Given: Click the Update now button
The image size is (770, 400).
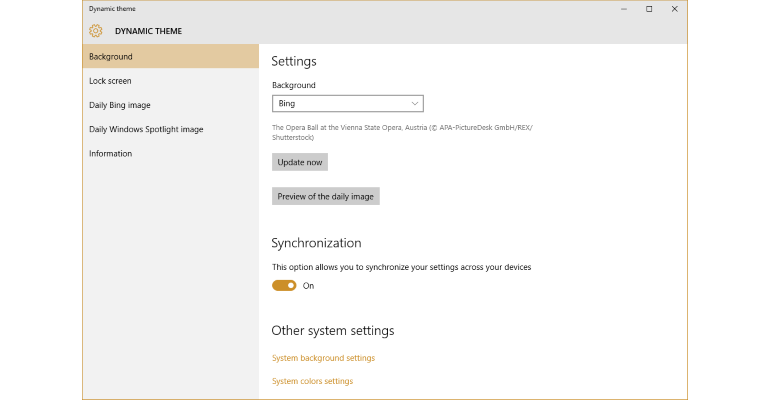Looking at the screenshot, I should click(300, 162).
